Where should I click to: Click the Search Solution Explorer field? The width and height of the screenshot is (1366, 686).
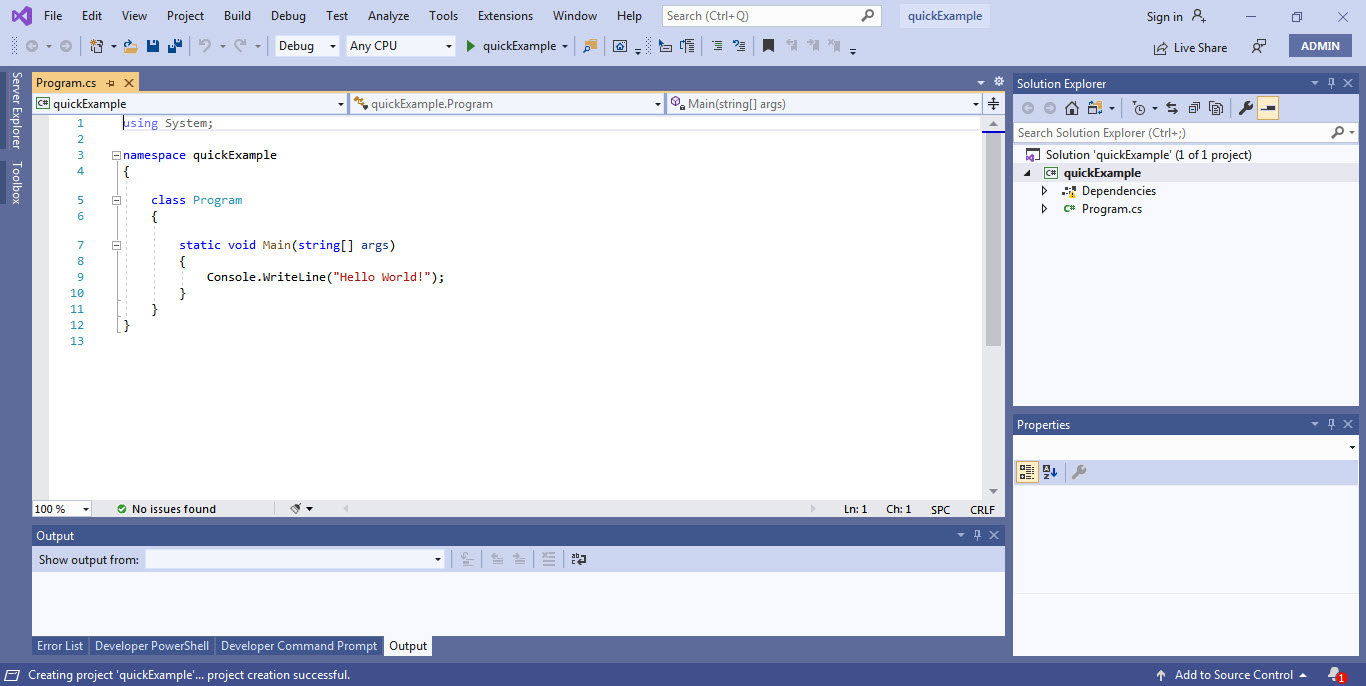[1185, 133]
